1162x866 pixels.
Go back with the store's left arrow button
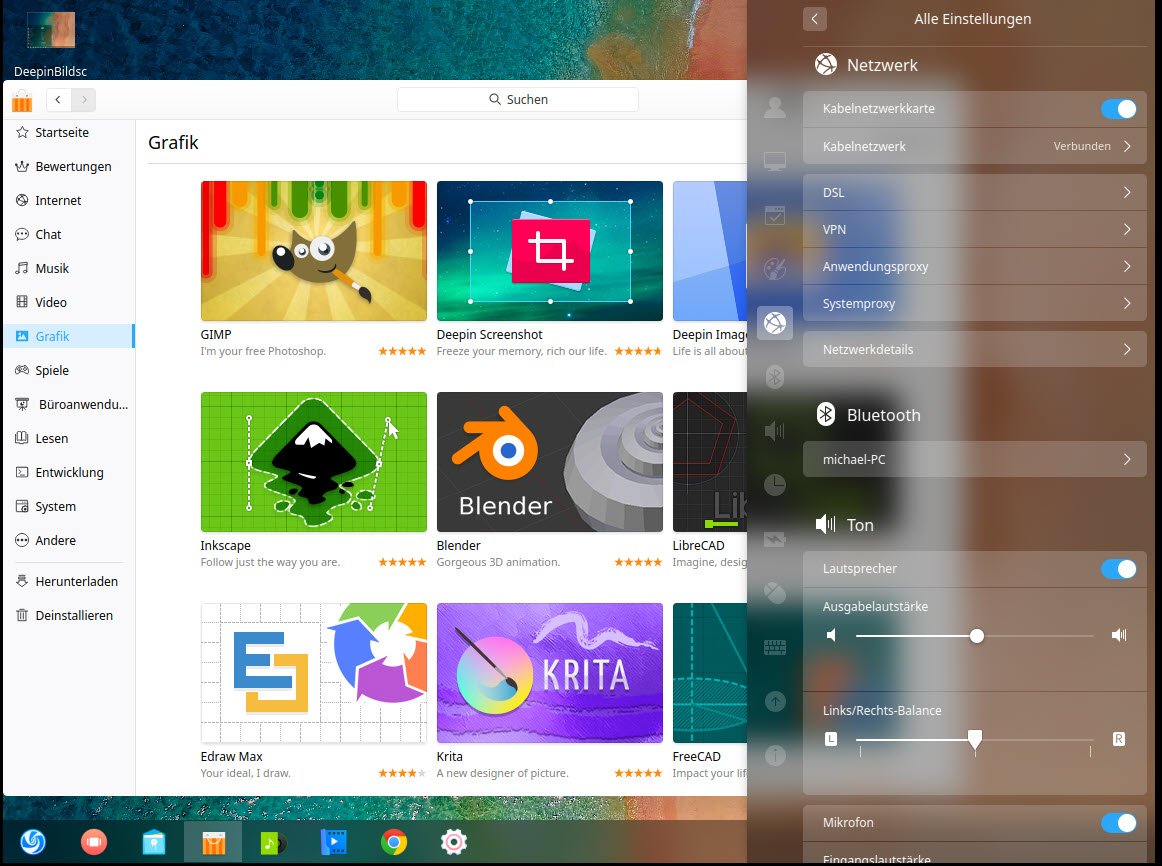(x=59, y=99)
